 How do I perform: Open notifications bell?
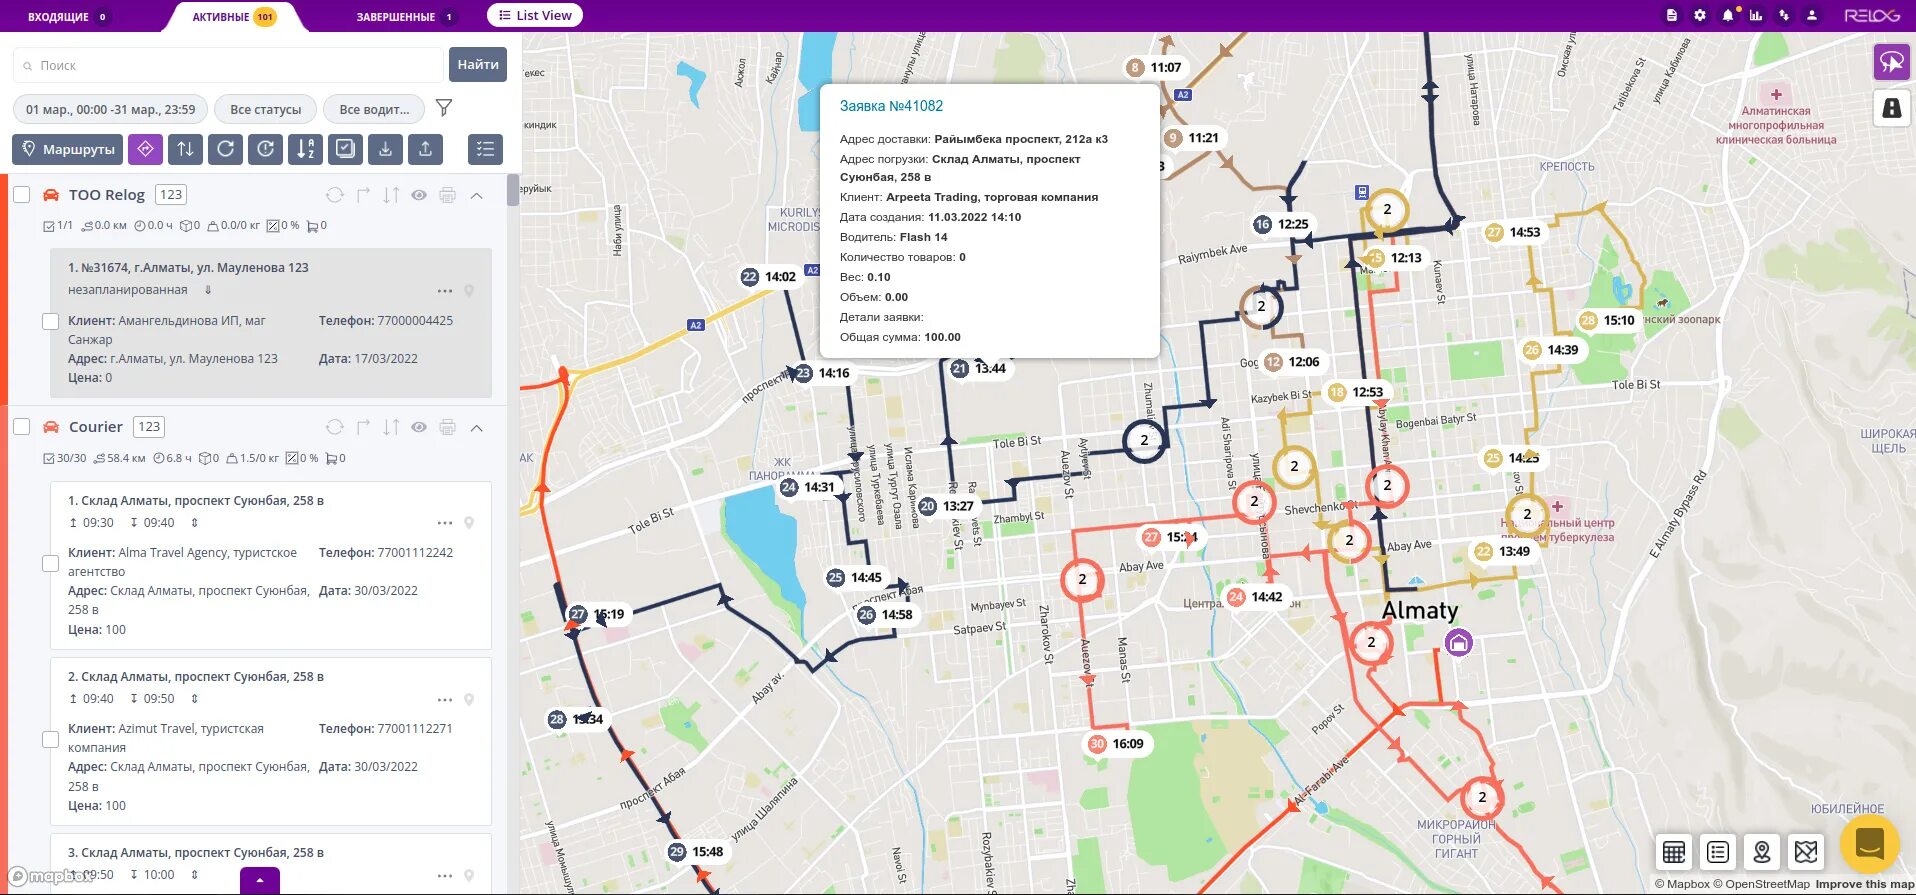pyautogui.click(x=1728, y=15)
